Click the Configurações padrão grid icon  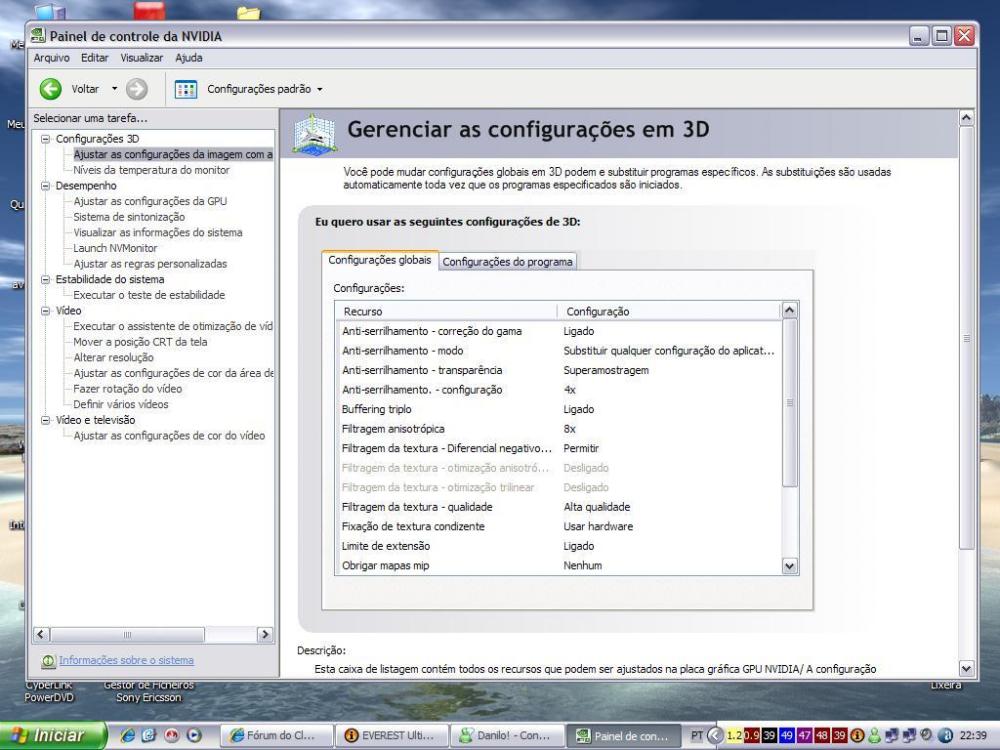(x=187, y=89)
